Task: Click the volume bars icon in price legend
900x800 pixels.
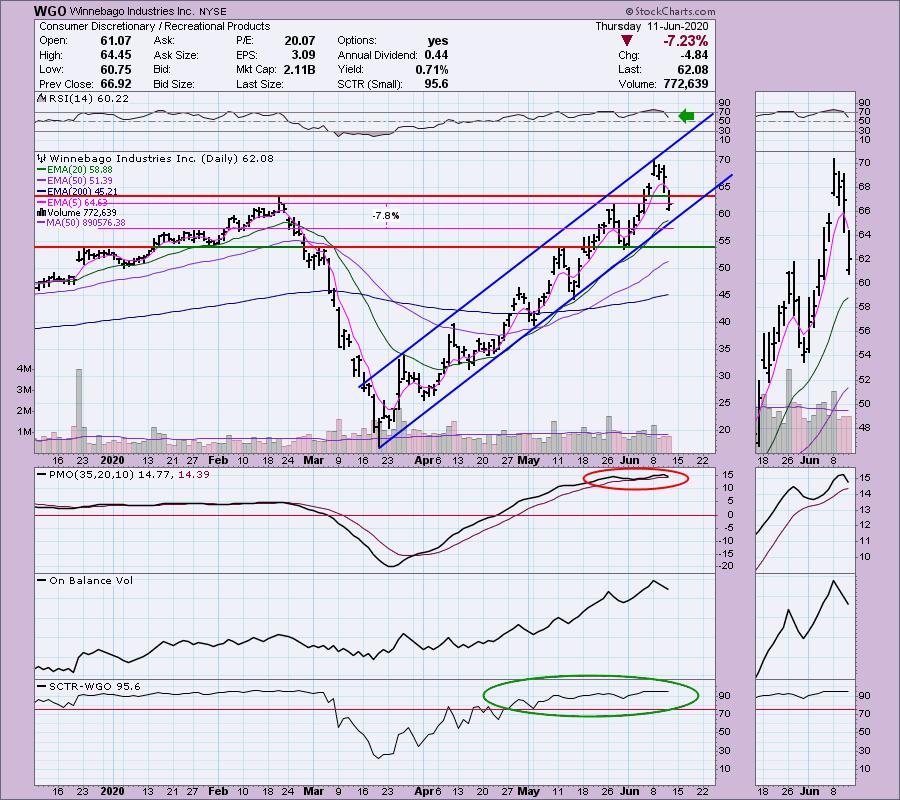Action: coord(42,212)
